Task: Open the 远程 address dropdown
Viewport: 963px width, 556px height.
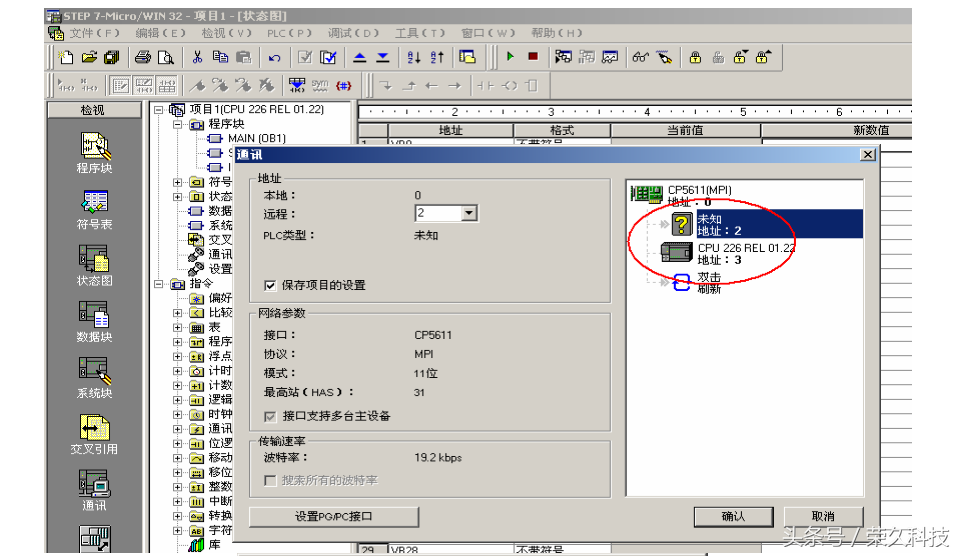Action: [x=469, y=213]
